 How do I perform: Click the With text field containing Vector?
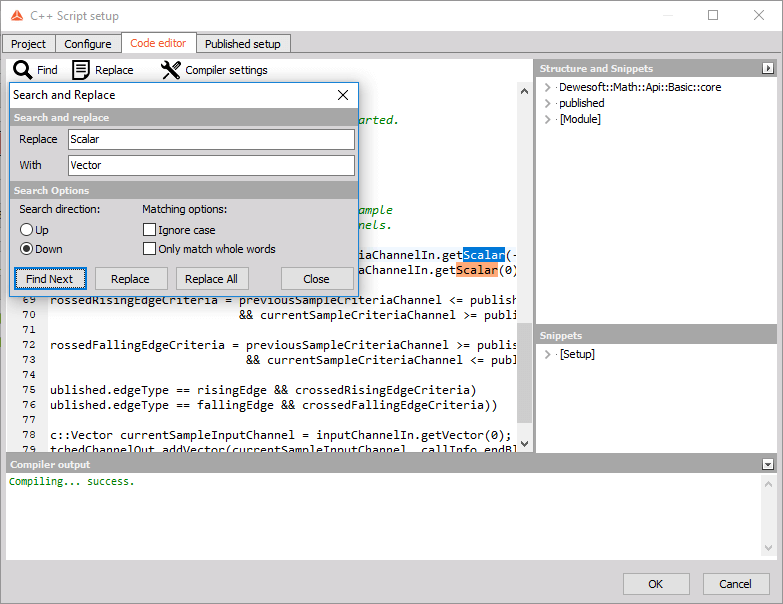click(211, 165)
